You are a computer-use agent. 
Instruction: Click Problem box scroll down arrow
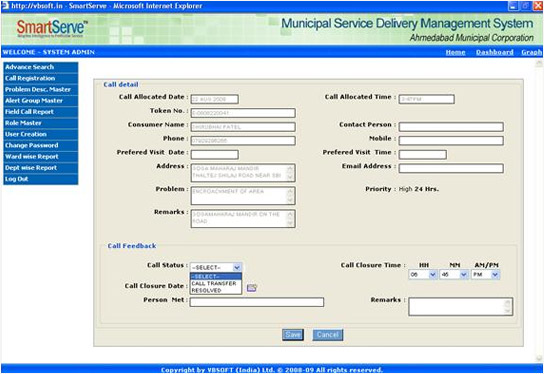[x=290, y=201]
